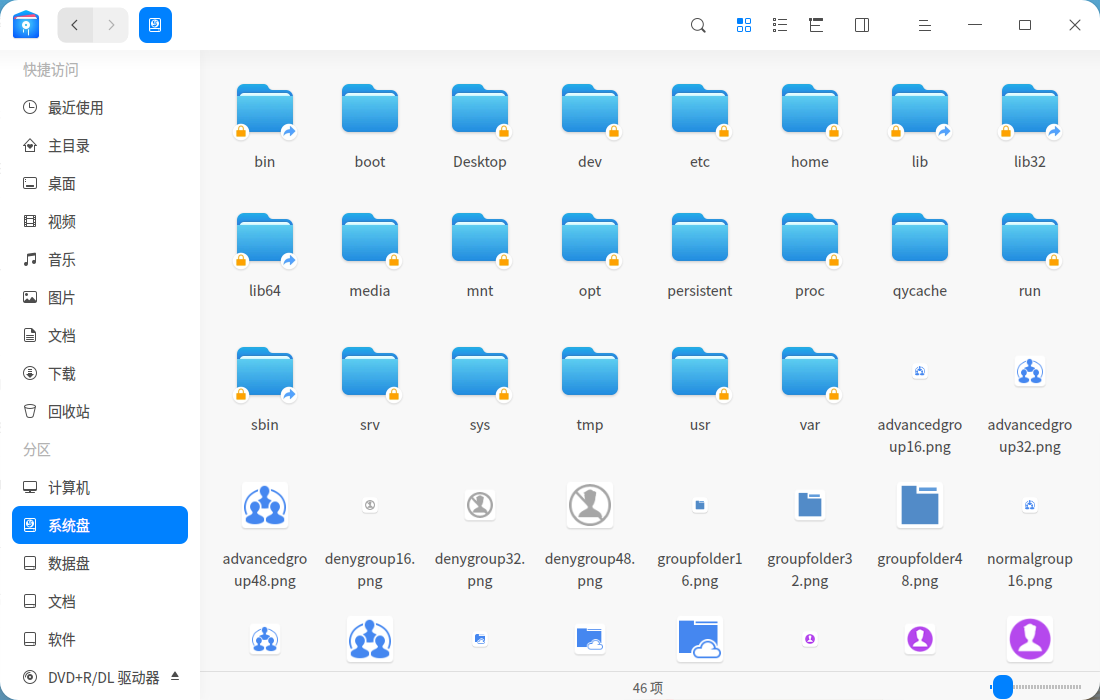Select denygroup16.png file
The height and width of the screenshot is (700, 1100).
pos(370,505)
